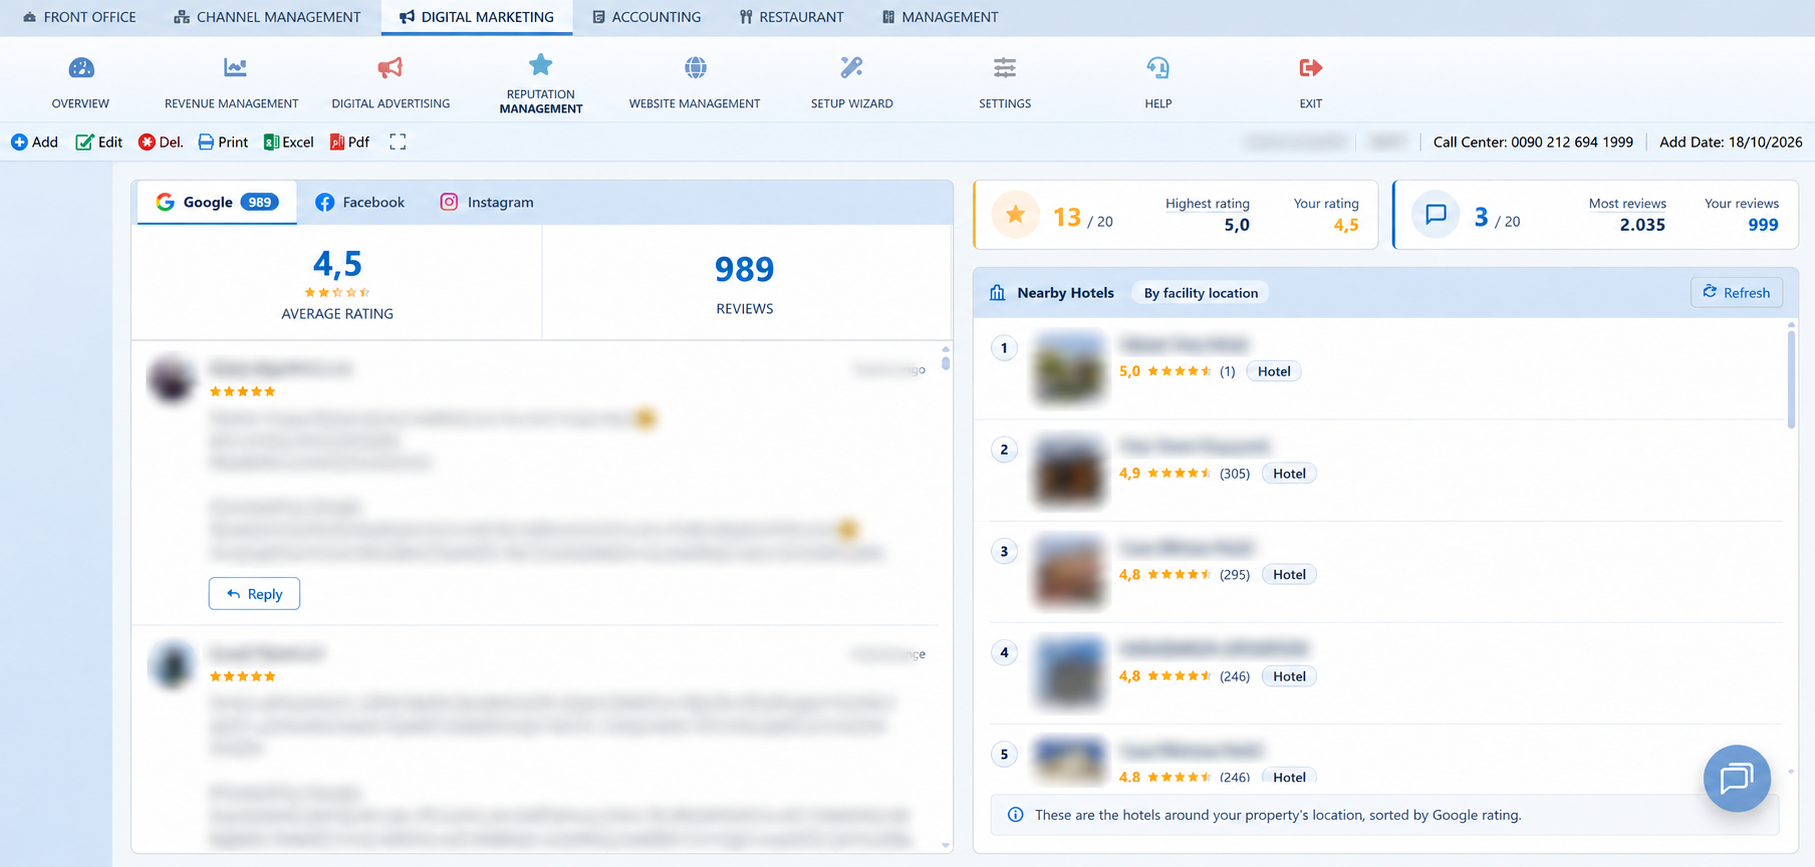Switch to the Instagram tab
This screenshot has width=1815, height=867.
[487, 202]
